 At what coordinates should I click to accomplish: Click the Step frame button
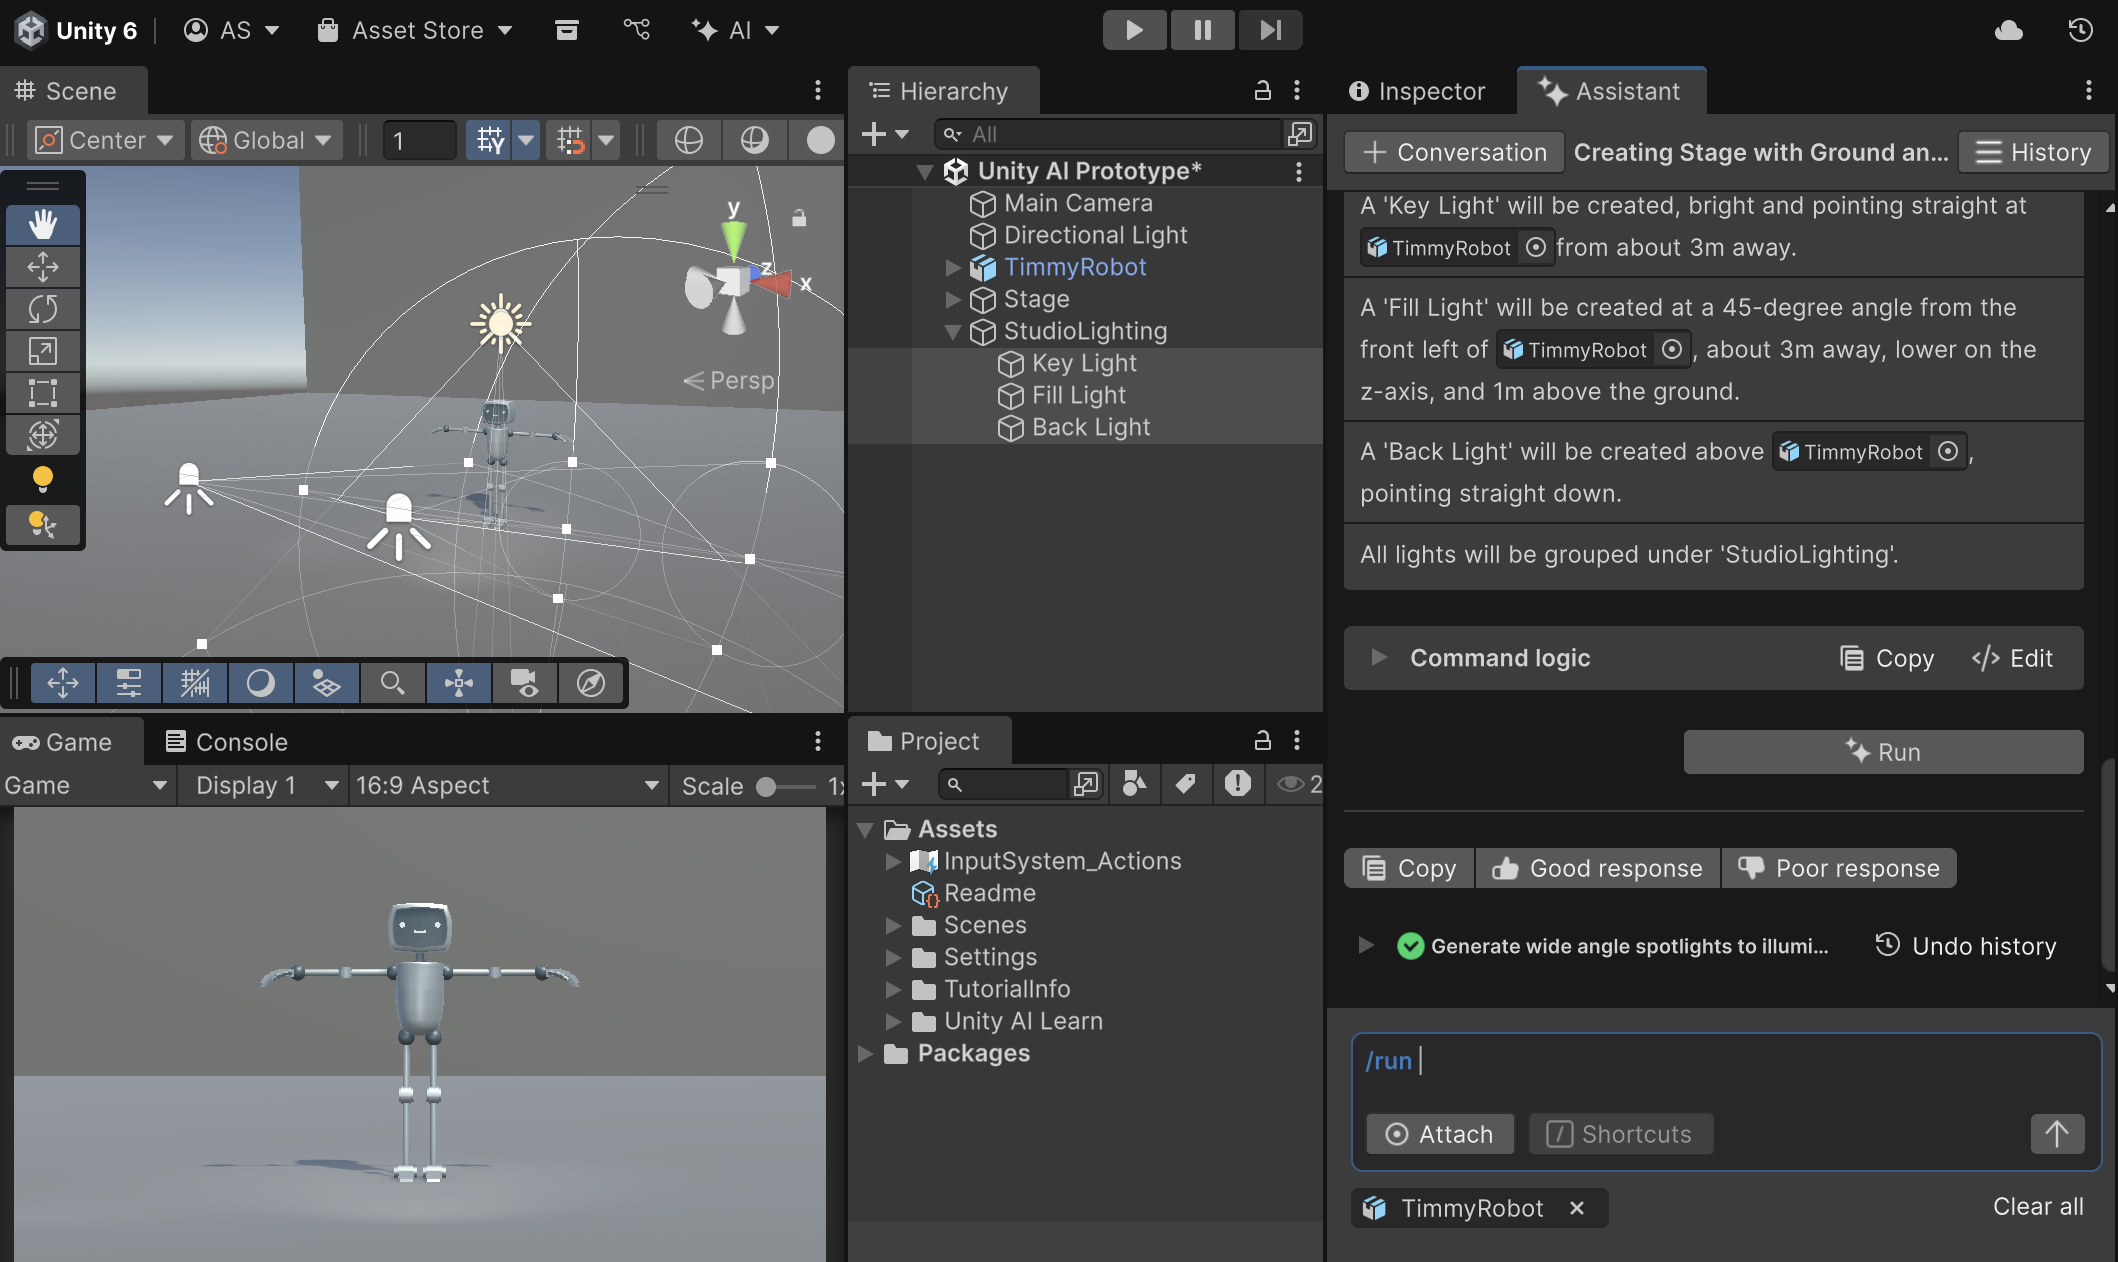(1269, 30)
